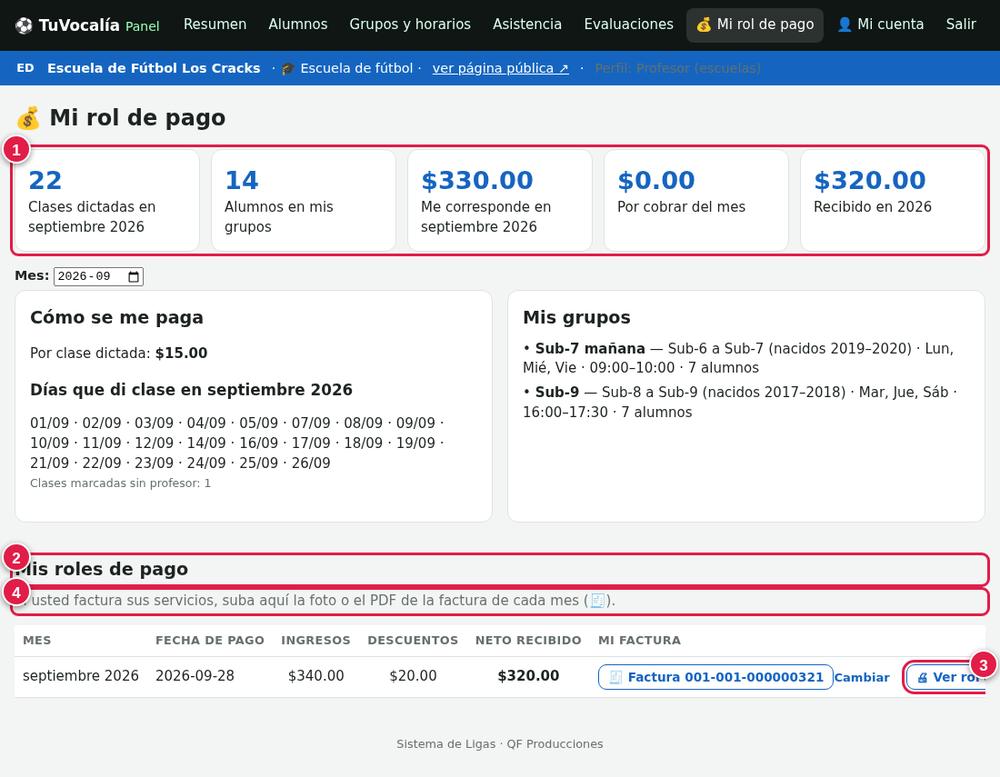Viewport: 1000px width, 777px height.
Task: Open the Resumen menu item
Action: [x=215, y=24]
